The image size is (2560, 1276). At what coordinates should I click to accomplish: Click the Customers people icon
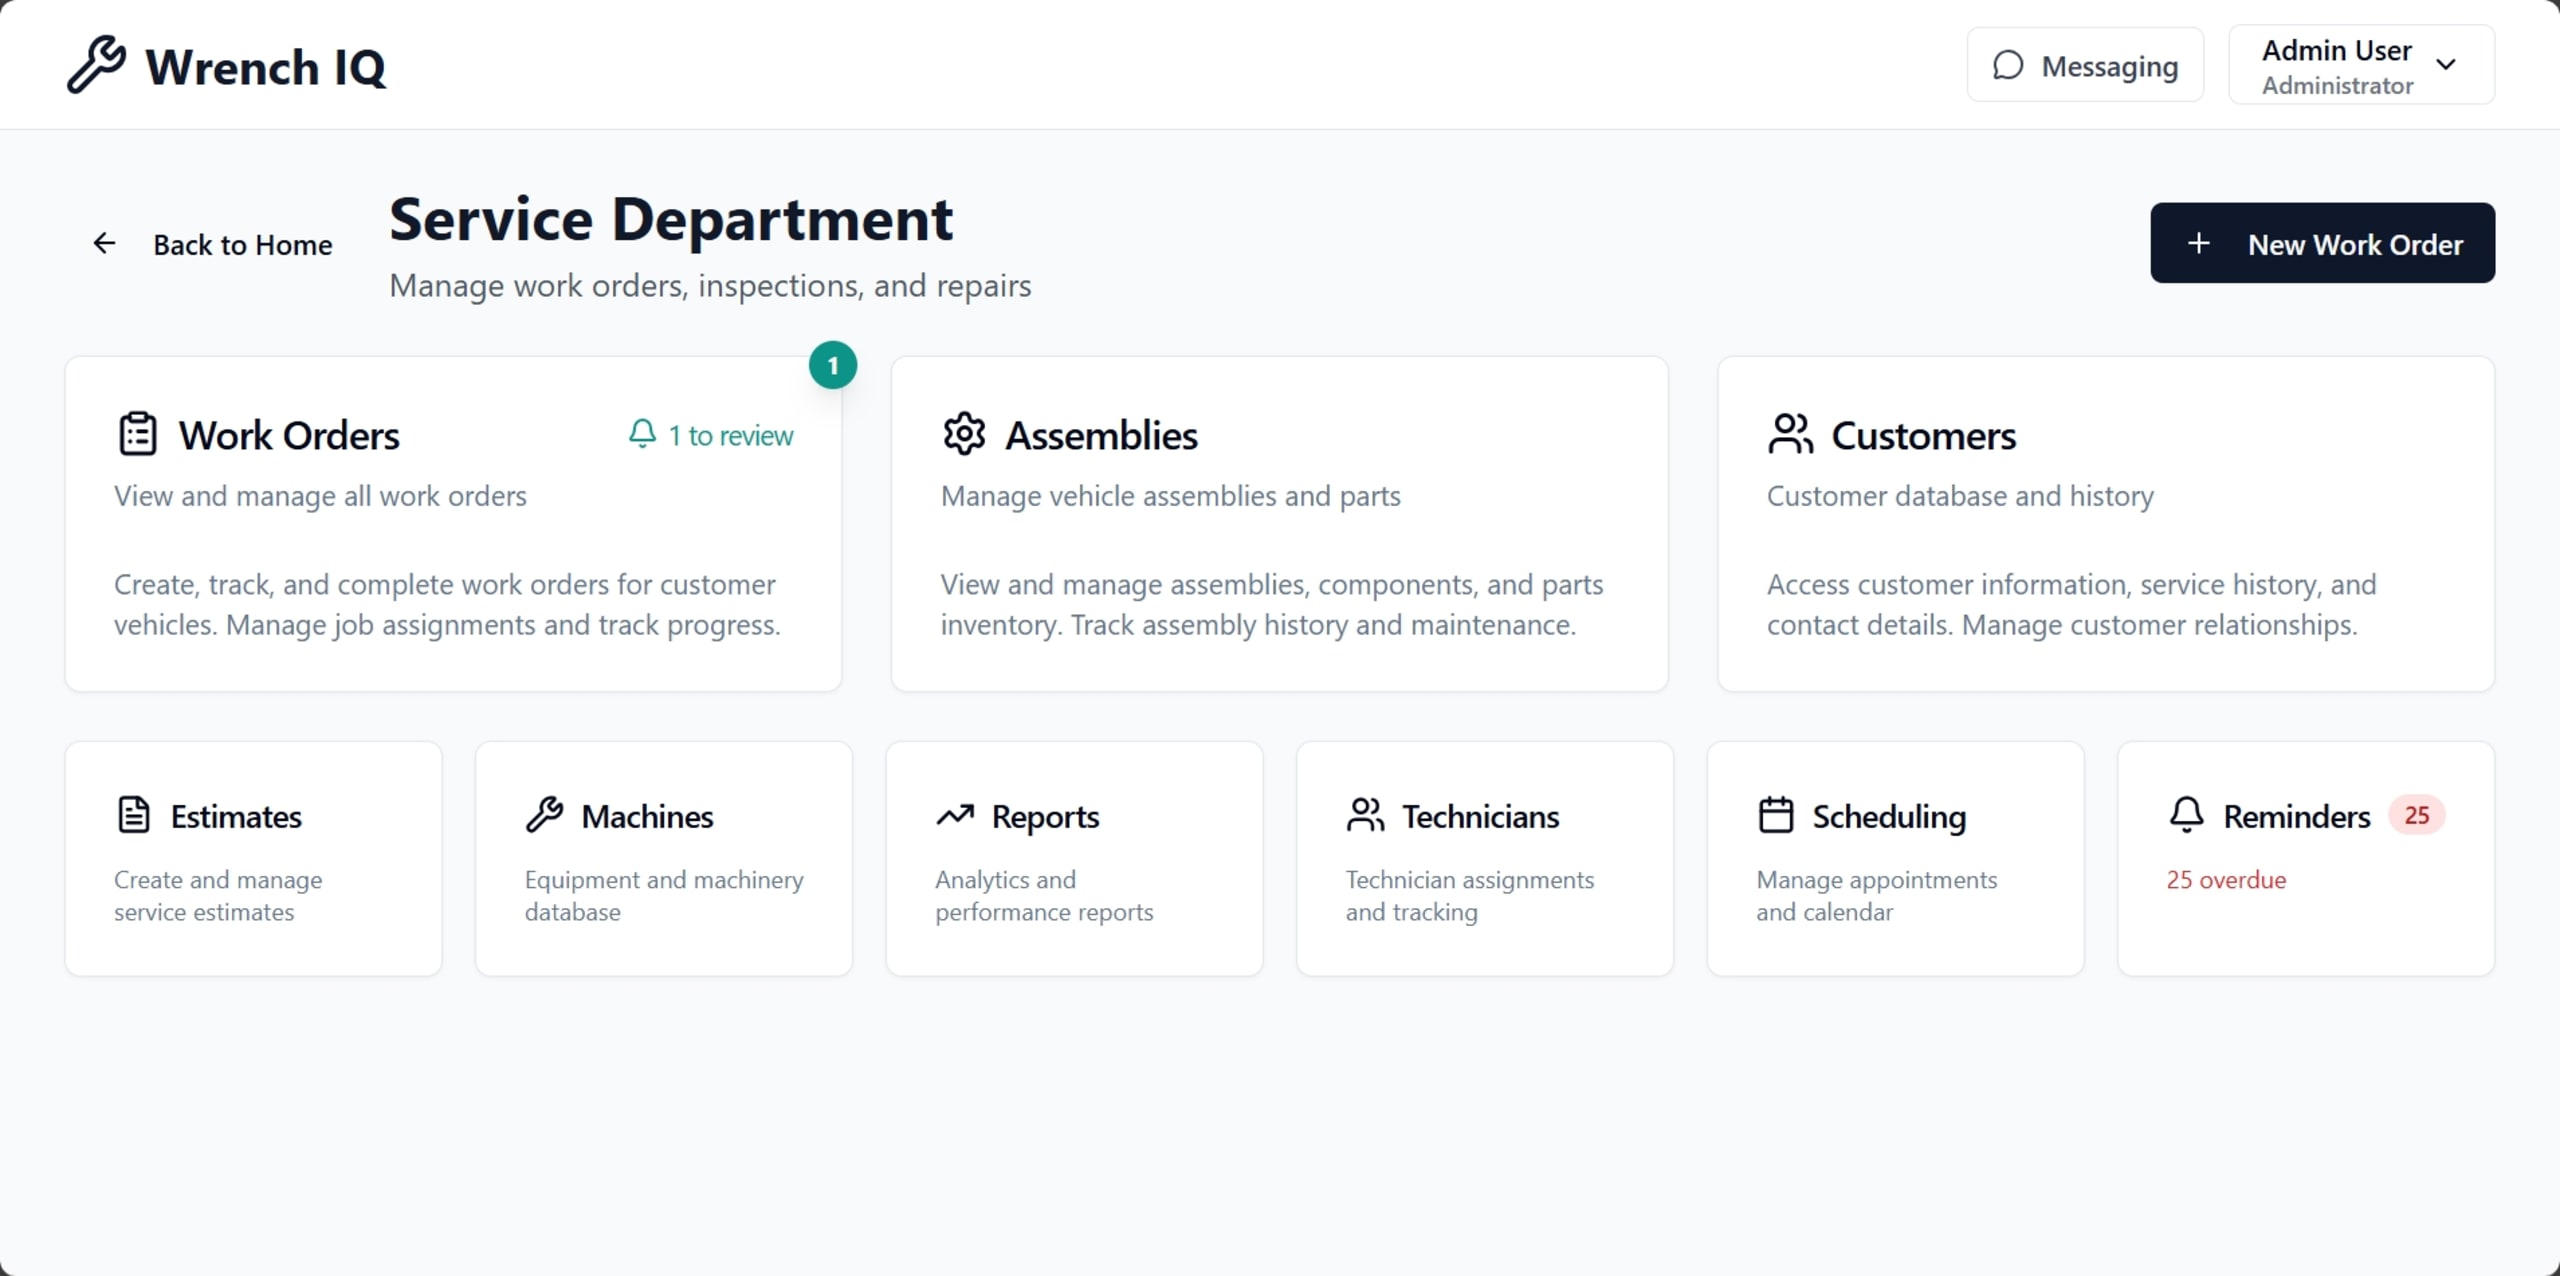pos(1790,434)
